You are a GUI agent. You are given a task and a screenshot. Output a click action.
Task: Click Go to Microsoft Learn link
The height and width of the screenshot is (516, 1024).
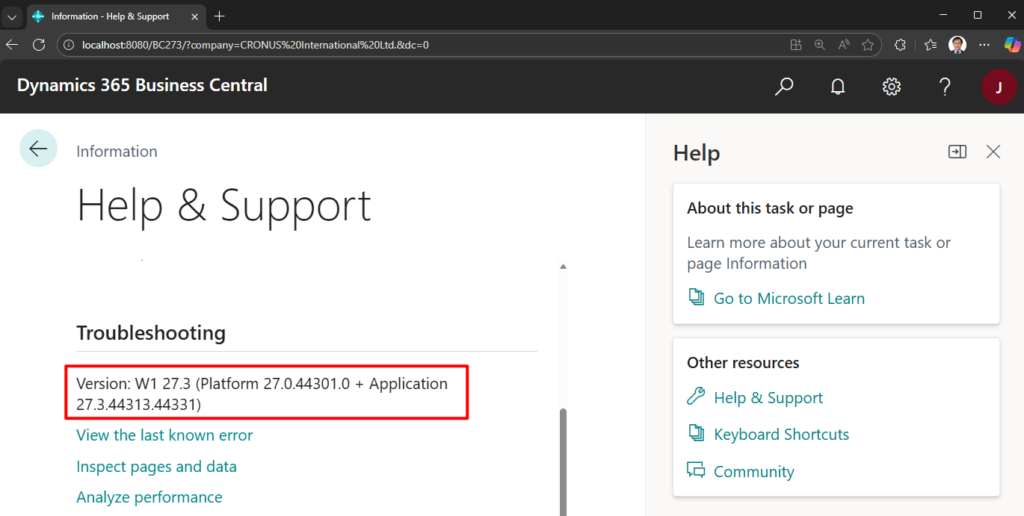click(x=788, y=298)
